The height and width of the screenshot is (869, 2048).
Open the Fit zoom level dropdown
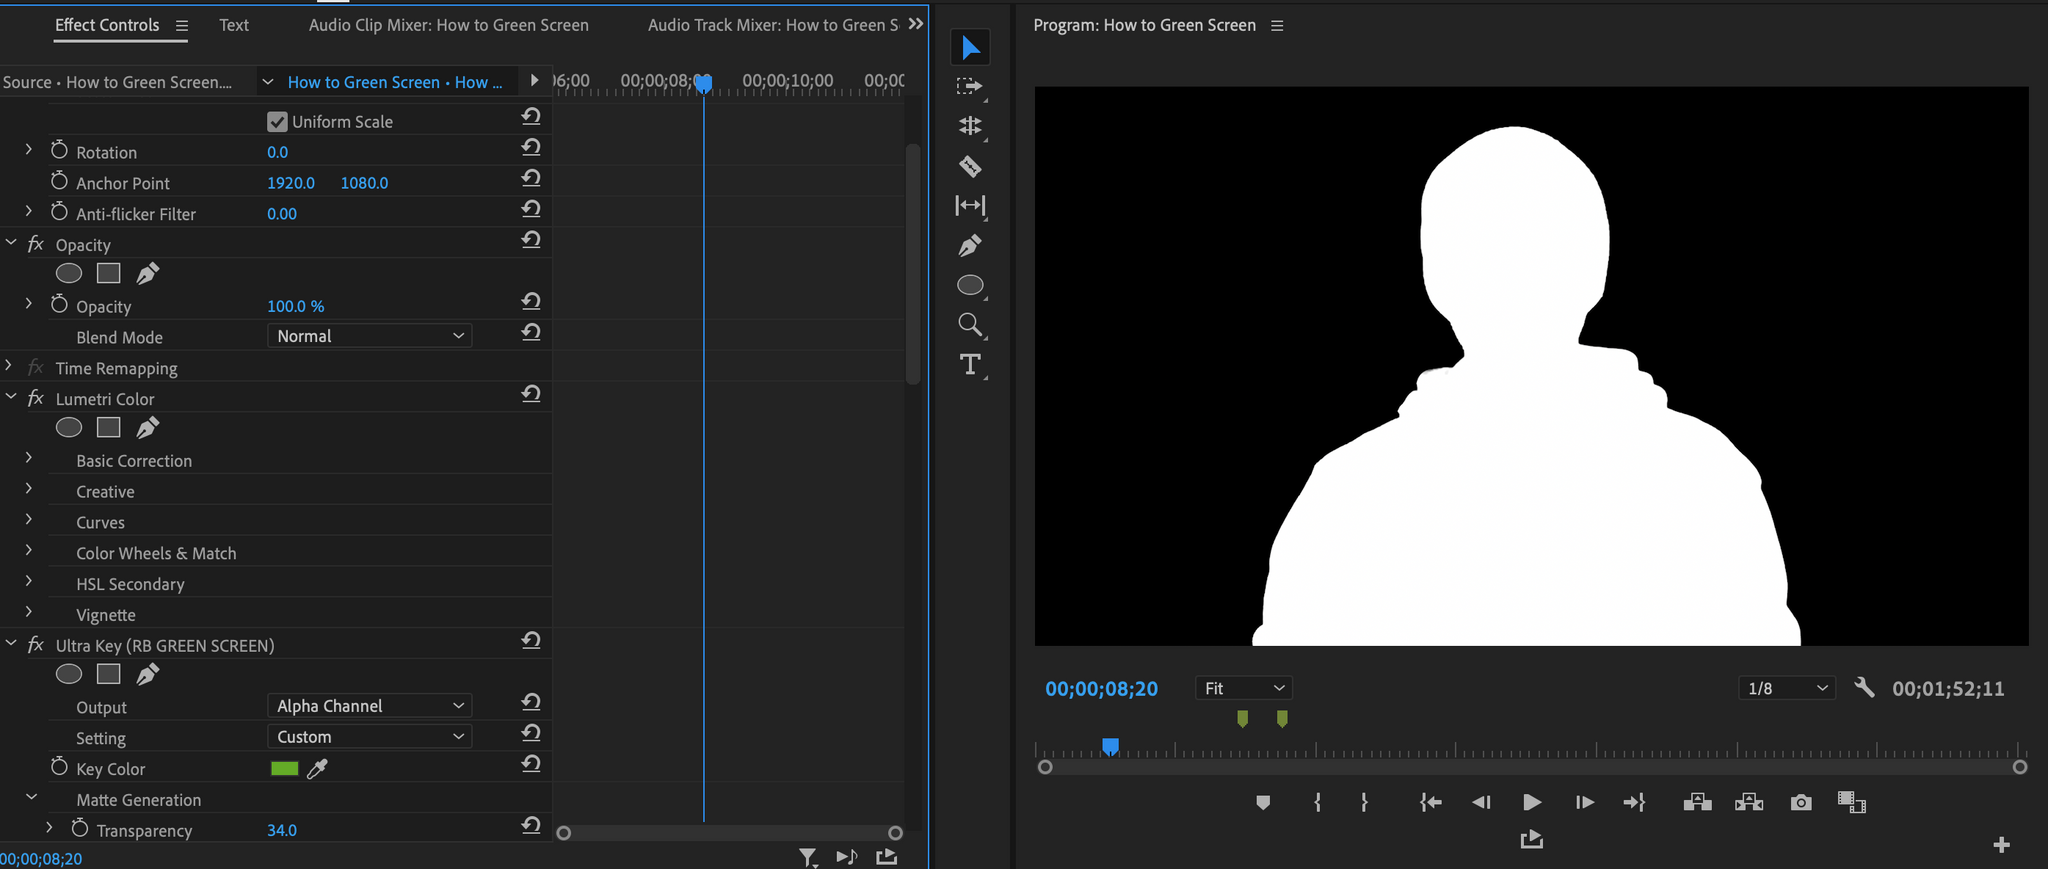(1243, 688)
